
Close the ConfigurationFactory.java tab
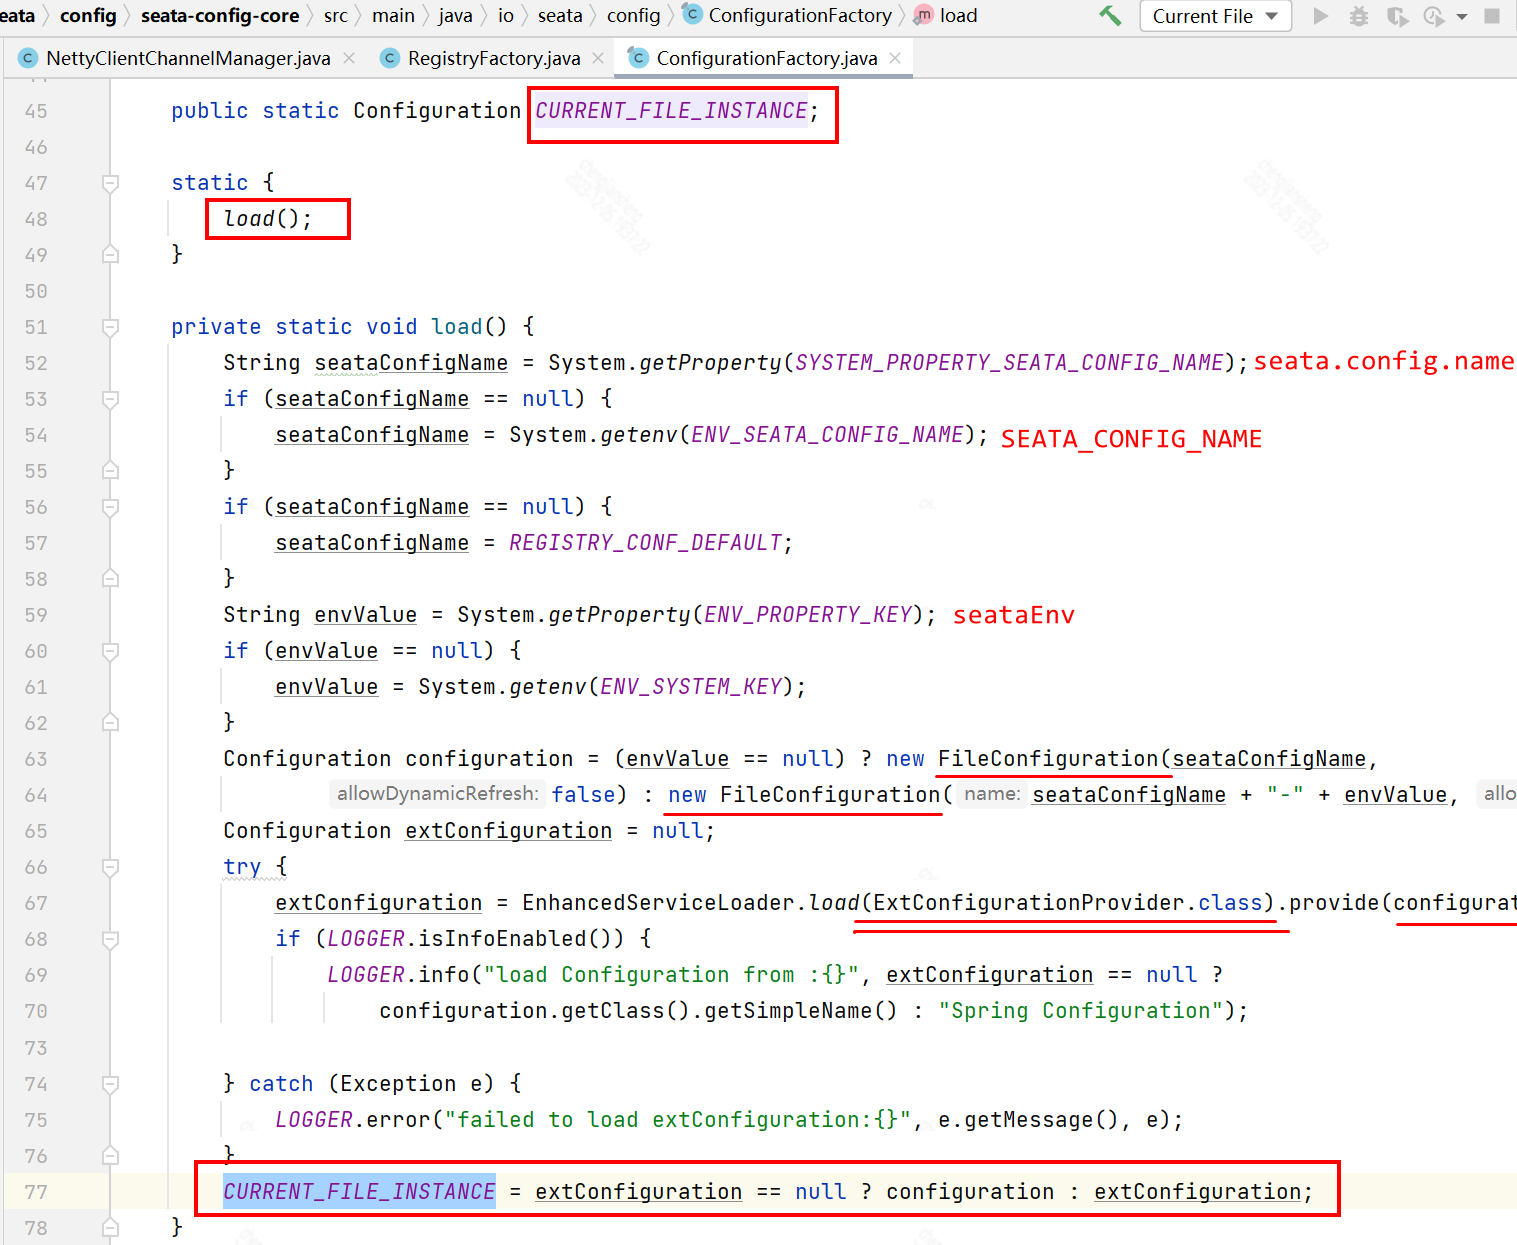click(895, 58)
